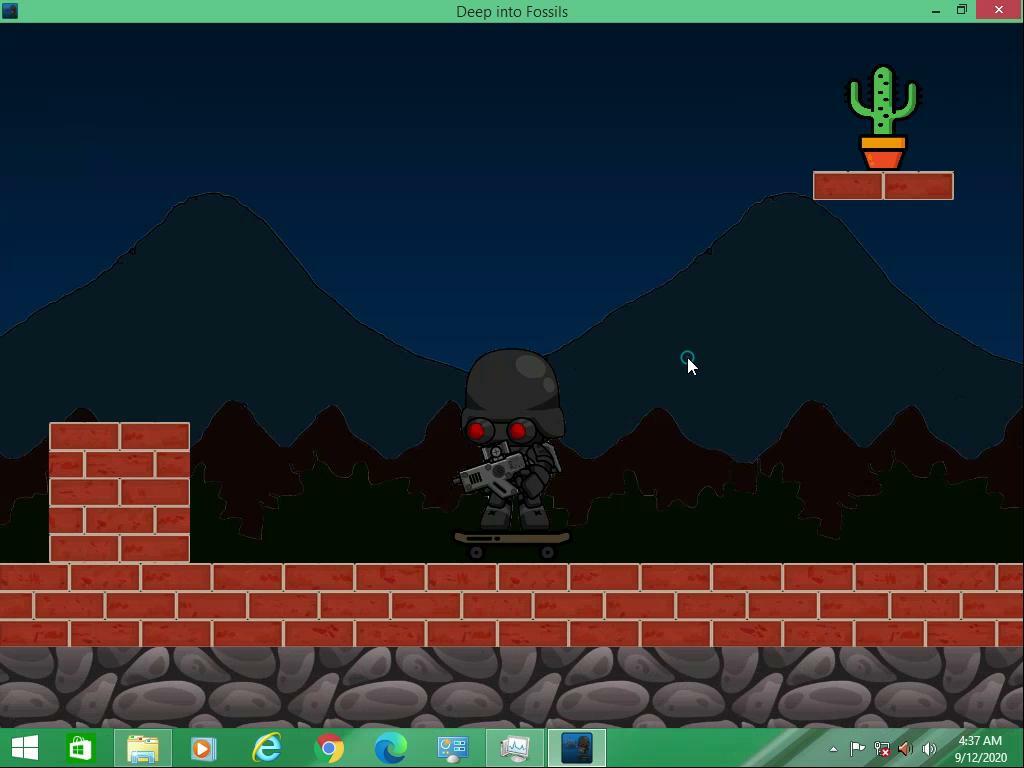Launch Internet Explorer from the taskbar
1024x768 pixels.
266,748
